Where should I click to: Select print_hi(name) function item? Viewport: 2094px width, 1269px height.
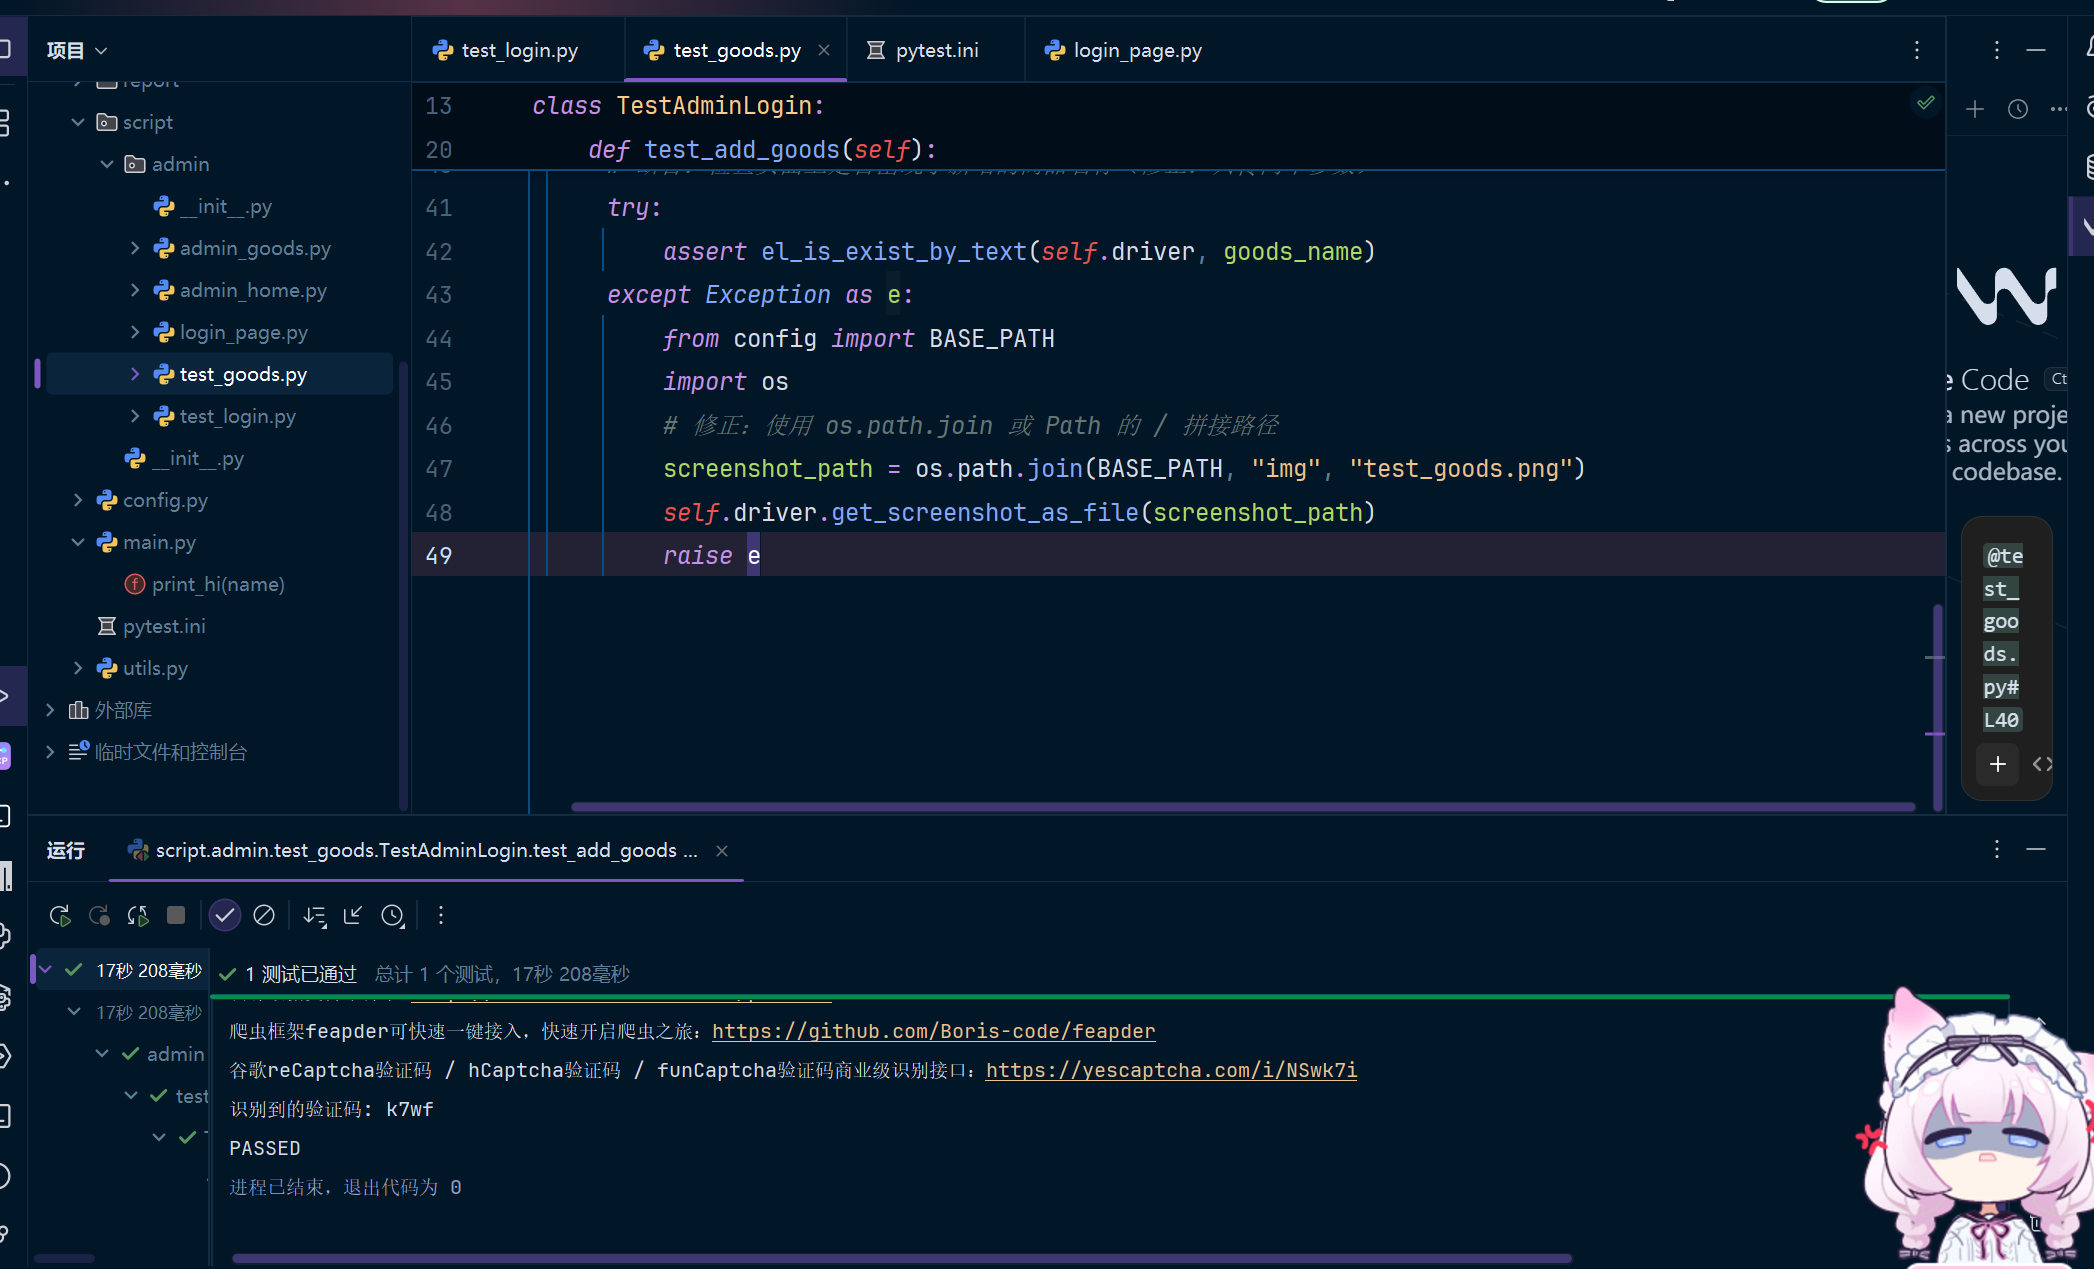point(218,584)
